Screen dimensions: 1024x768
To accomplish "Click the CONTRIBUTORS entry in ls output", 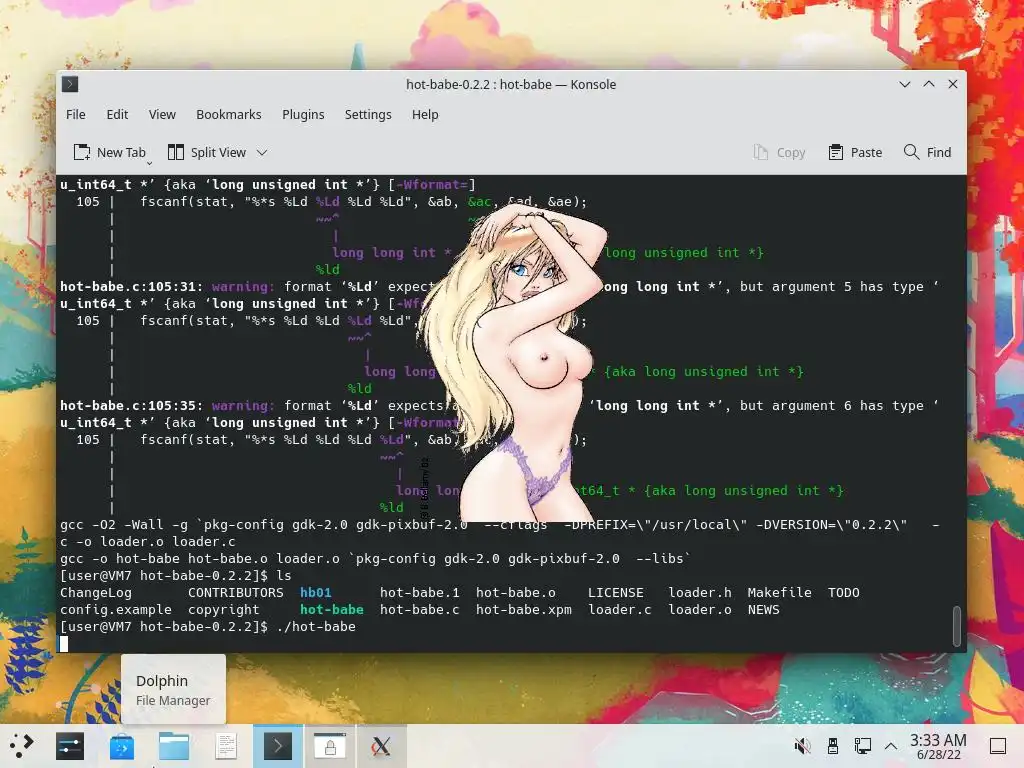I will (x=236, y=592).
